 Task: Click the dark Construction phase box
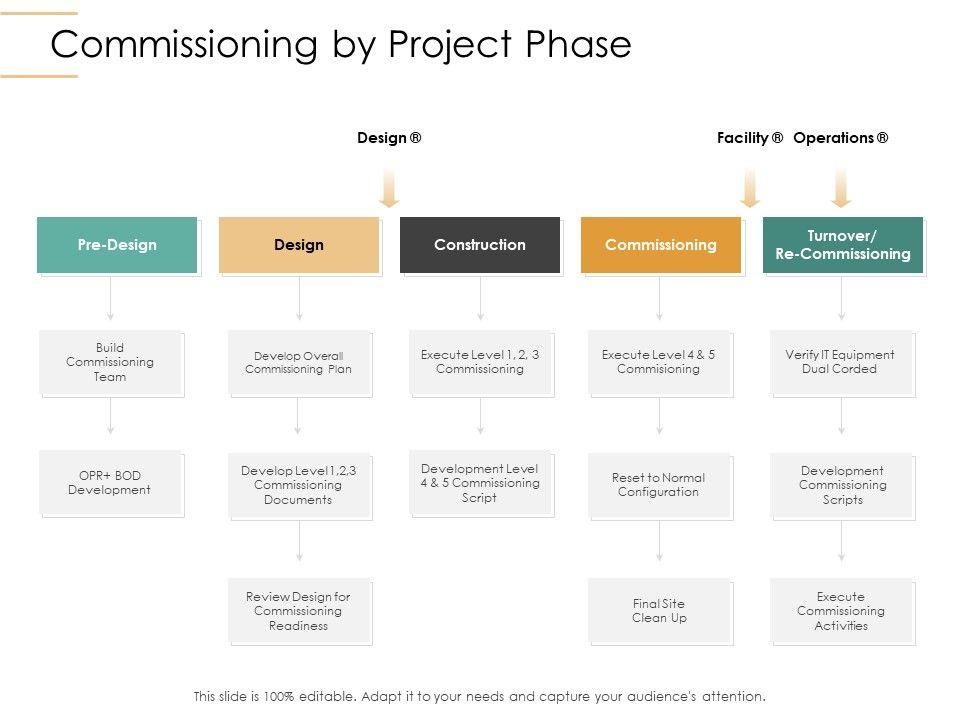480,245
